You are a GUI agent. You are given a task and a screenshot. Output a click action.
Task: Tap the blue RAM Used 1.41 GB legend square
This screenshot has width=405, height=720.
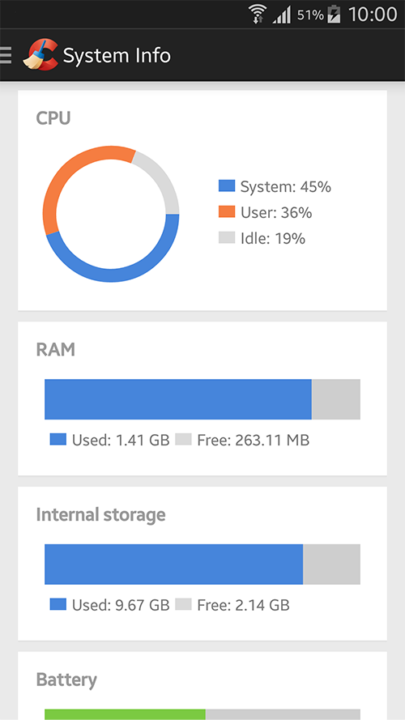pos(58,439)
